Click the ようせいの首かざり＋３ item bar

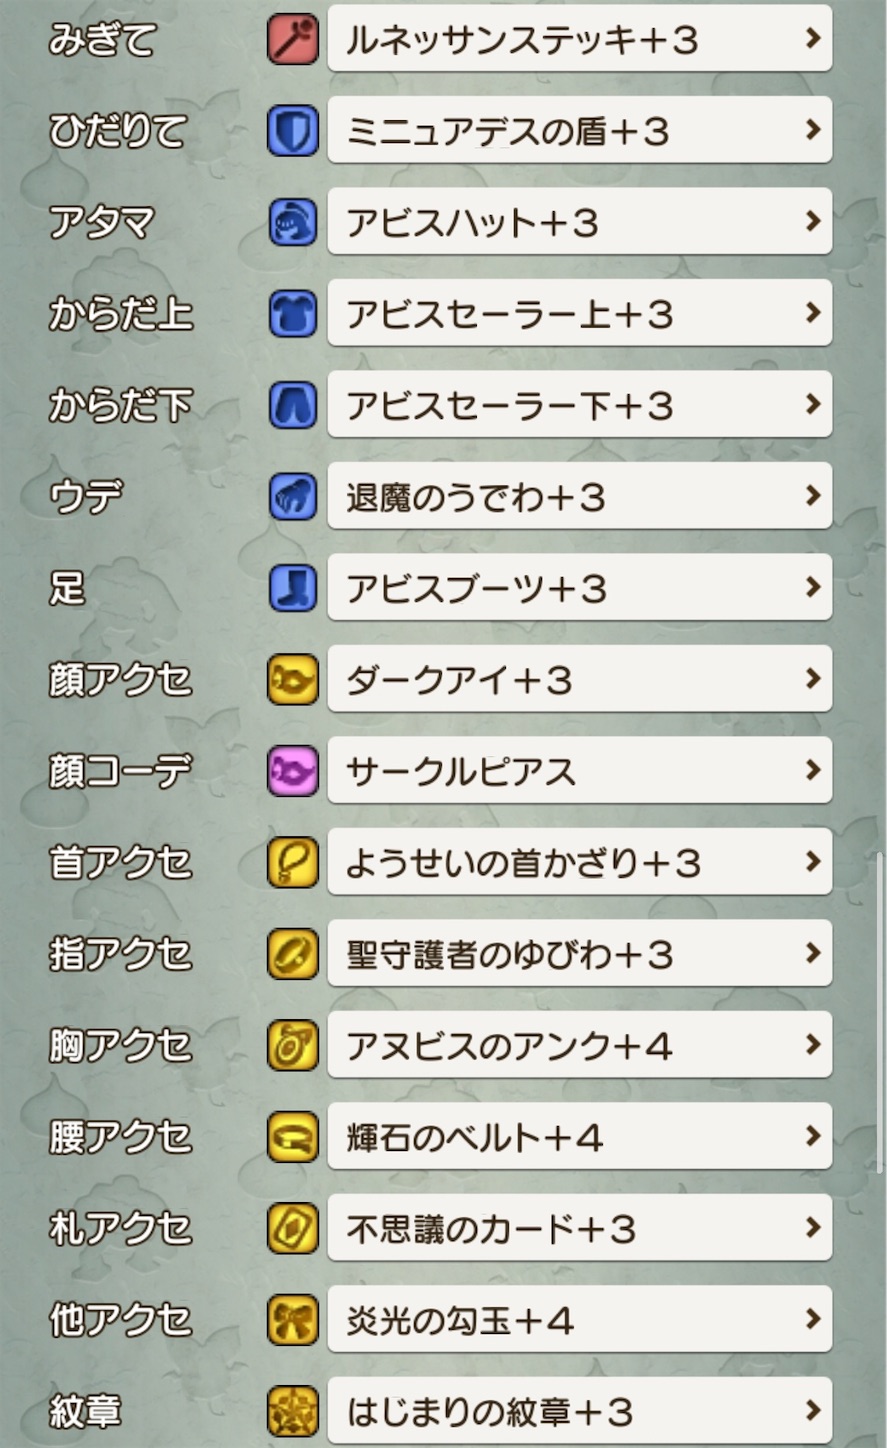[578, 862]
